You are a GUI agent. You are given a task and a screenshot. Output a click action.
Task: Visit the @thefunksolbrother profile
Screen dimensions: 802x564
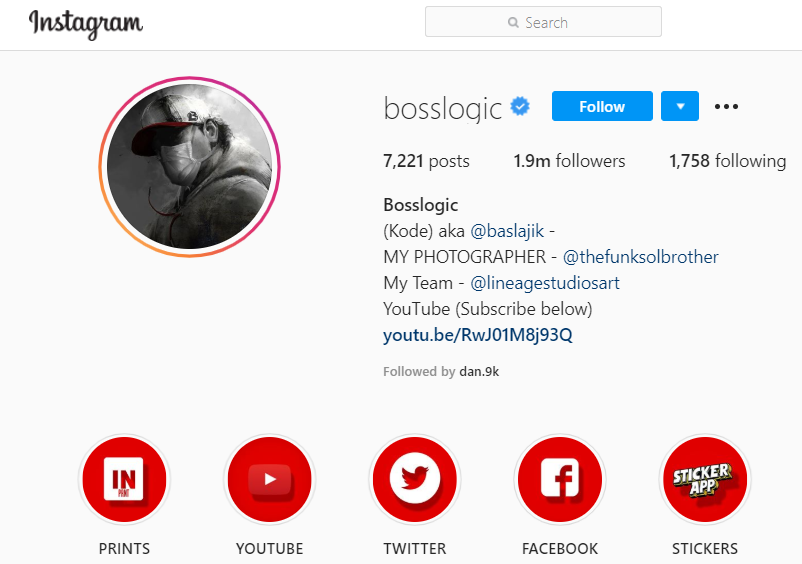pyautogui.click(x=640, y=257)
